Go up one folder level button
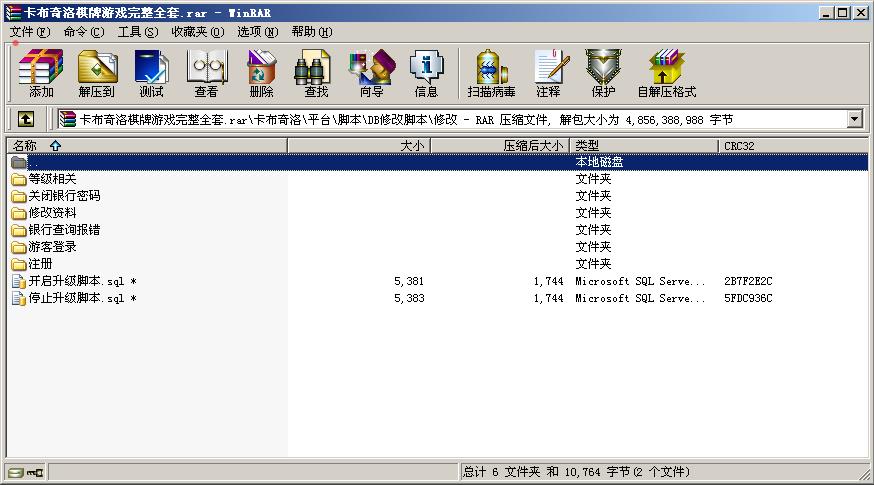 click(26, 119)
